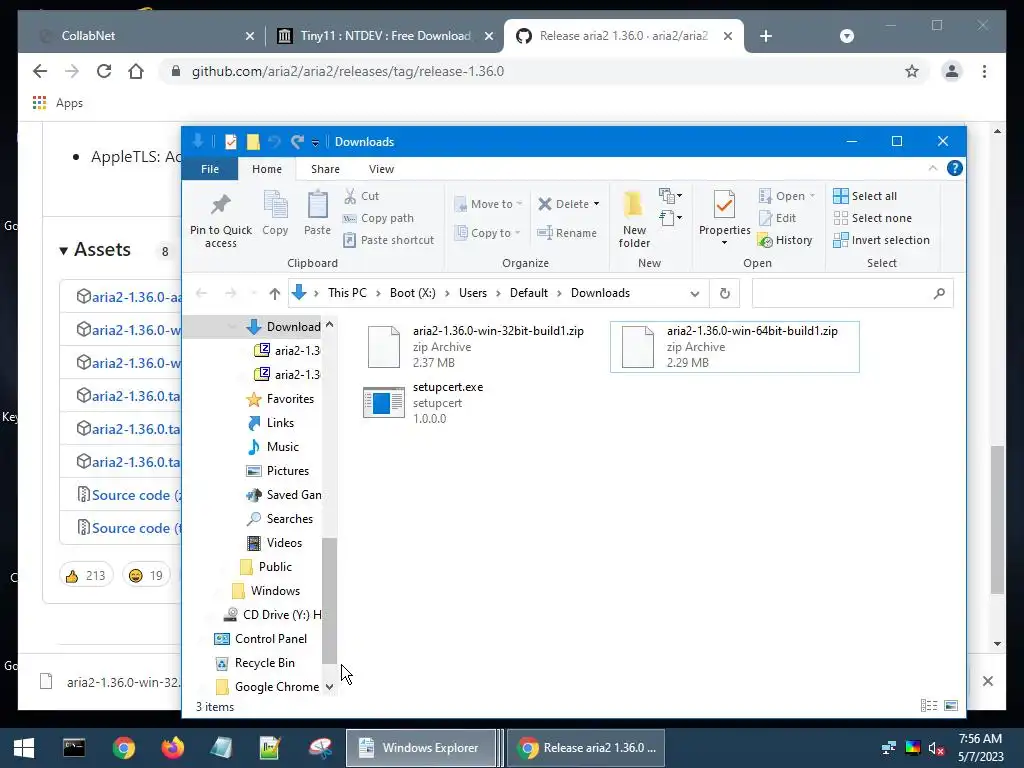Viewport: 1024px width, 768px height.
Task: Open Command Prompt from the taskbar
Action: 74,748
